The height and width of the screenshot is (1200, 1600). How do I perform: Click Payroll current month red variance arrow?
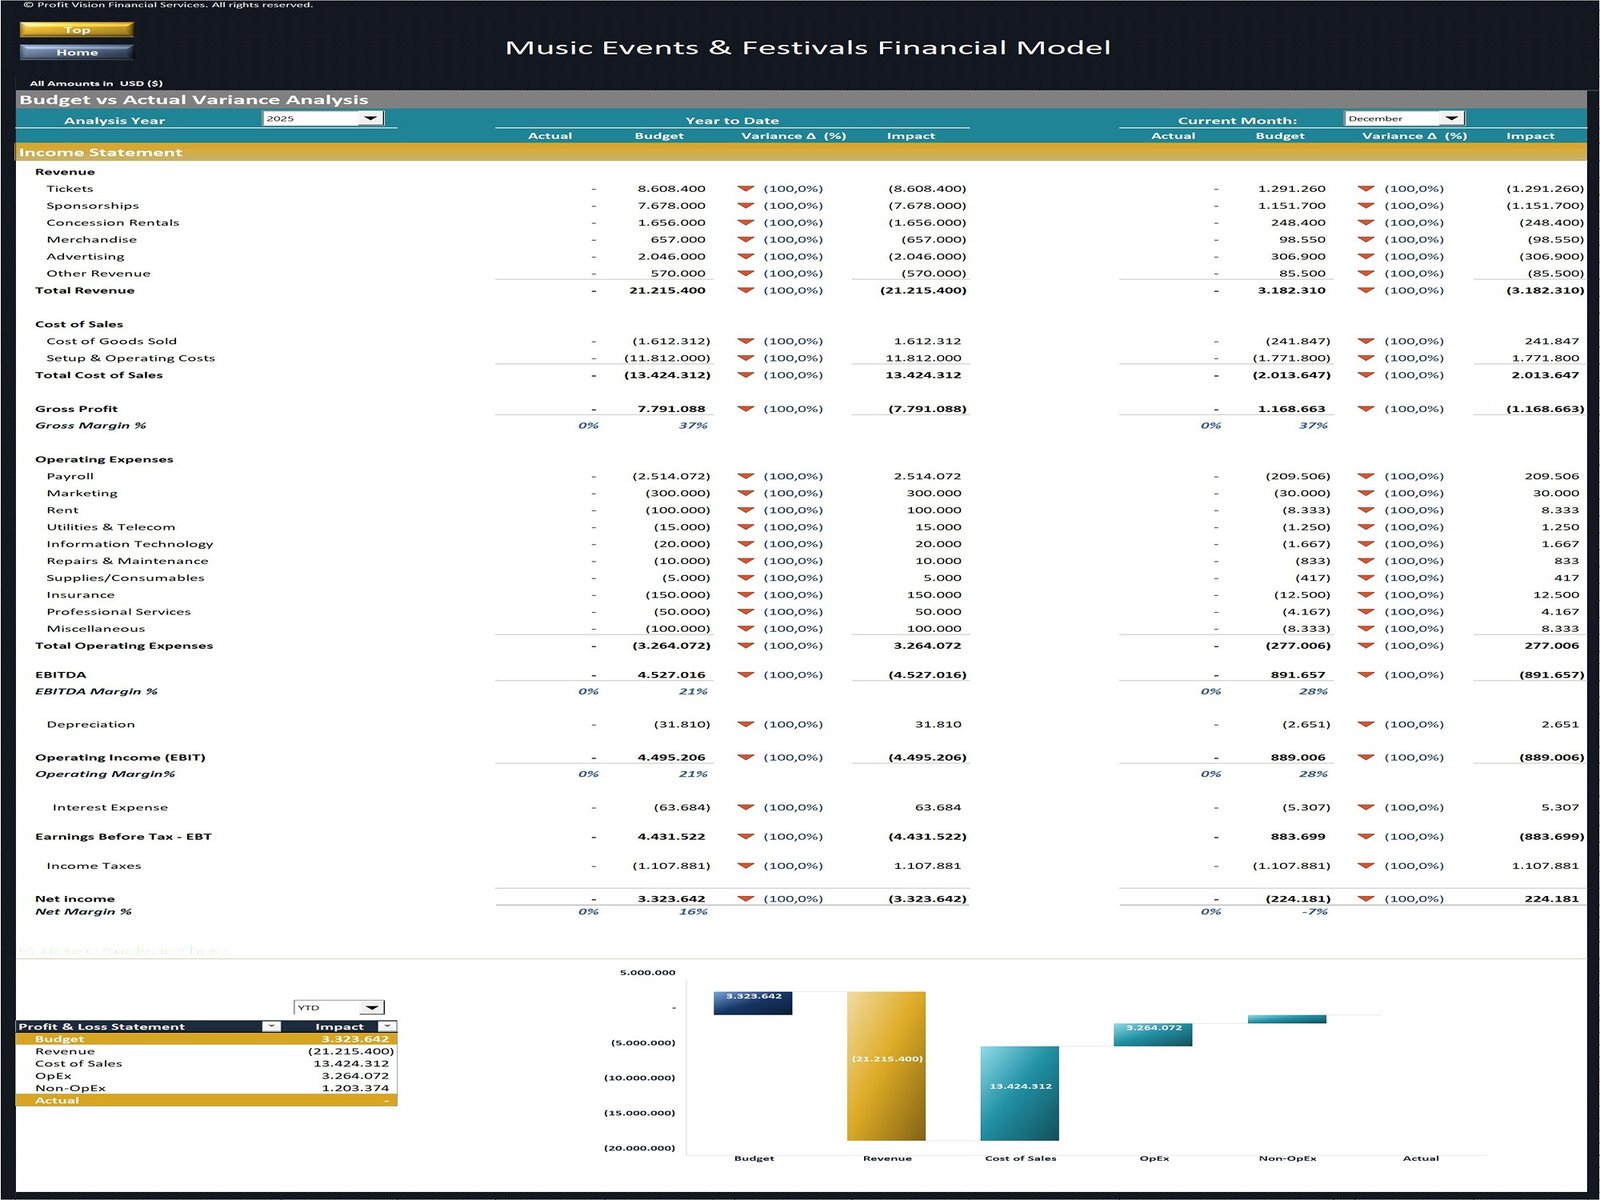pyautogui.click(x=1366, y=477)
